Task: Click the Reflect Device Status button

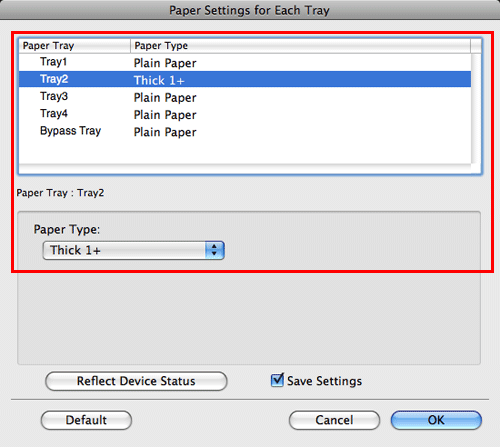Action: pos(136,381)
